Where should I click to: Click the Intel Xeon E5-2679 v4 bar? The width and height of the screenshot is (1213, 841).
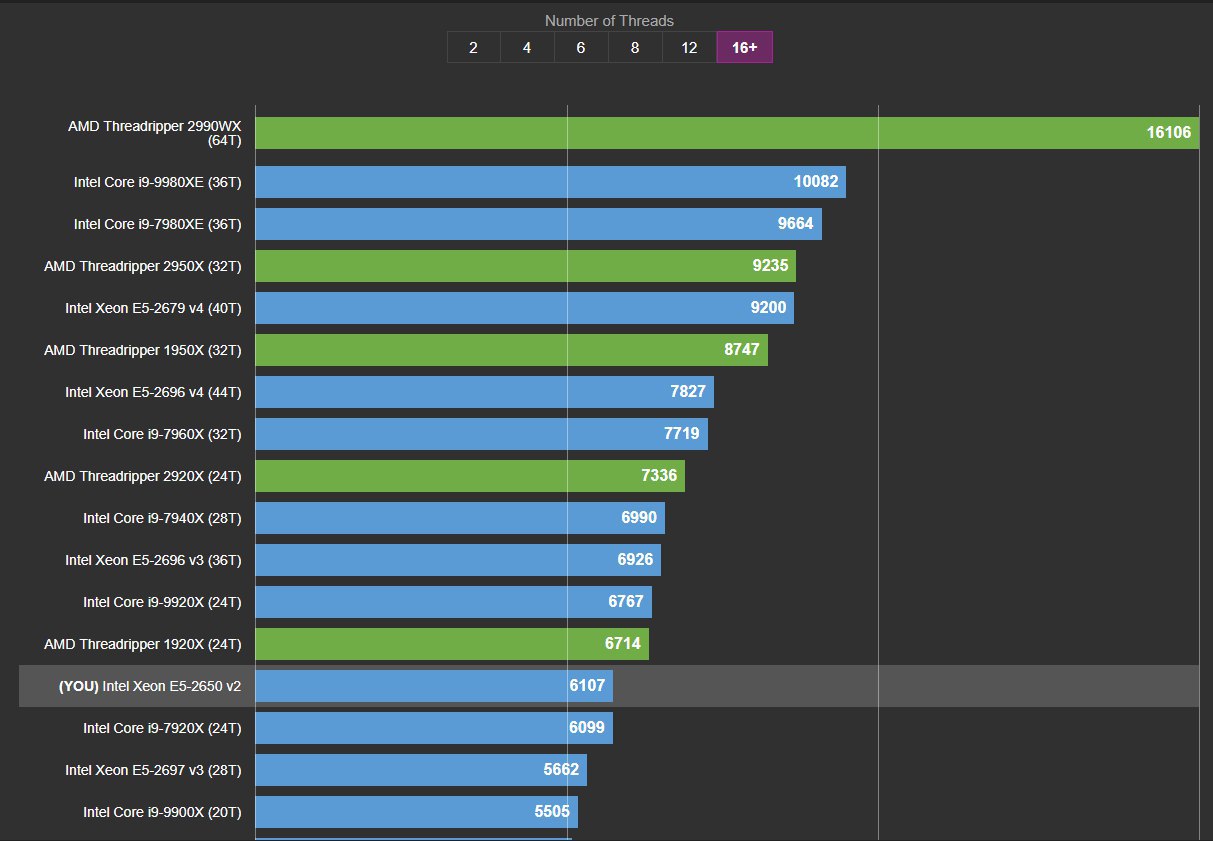tap(525, 308)
